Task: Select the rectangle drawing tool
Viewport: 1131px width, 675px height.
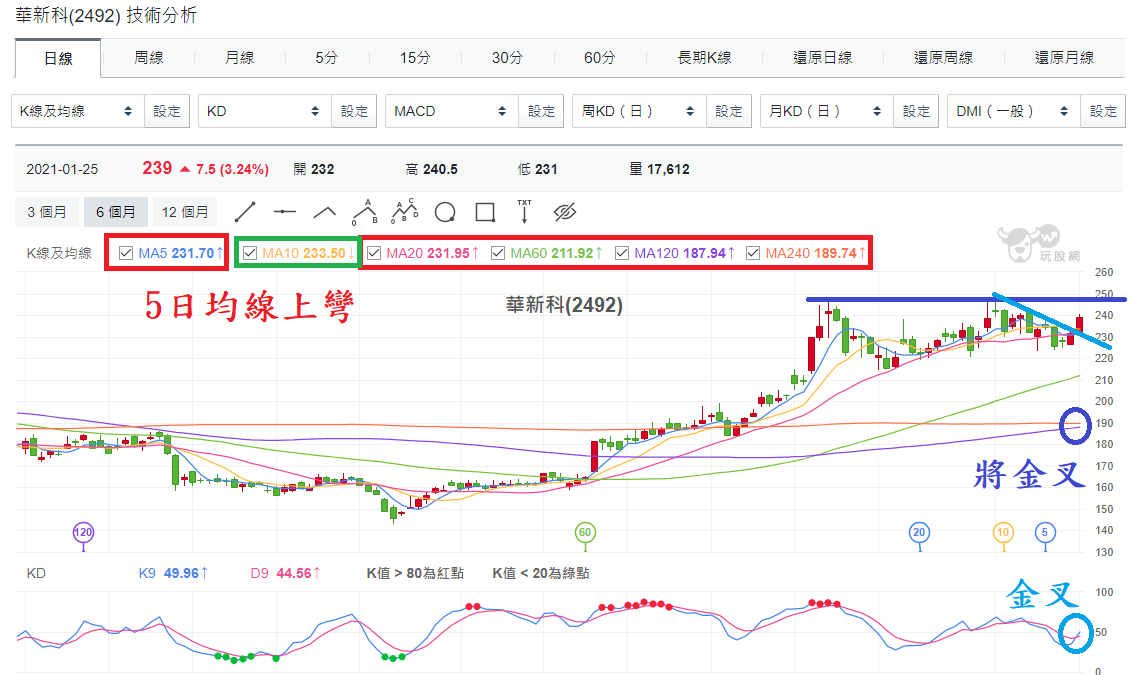Action: [485, 212]
